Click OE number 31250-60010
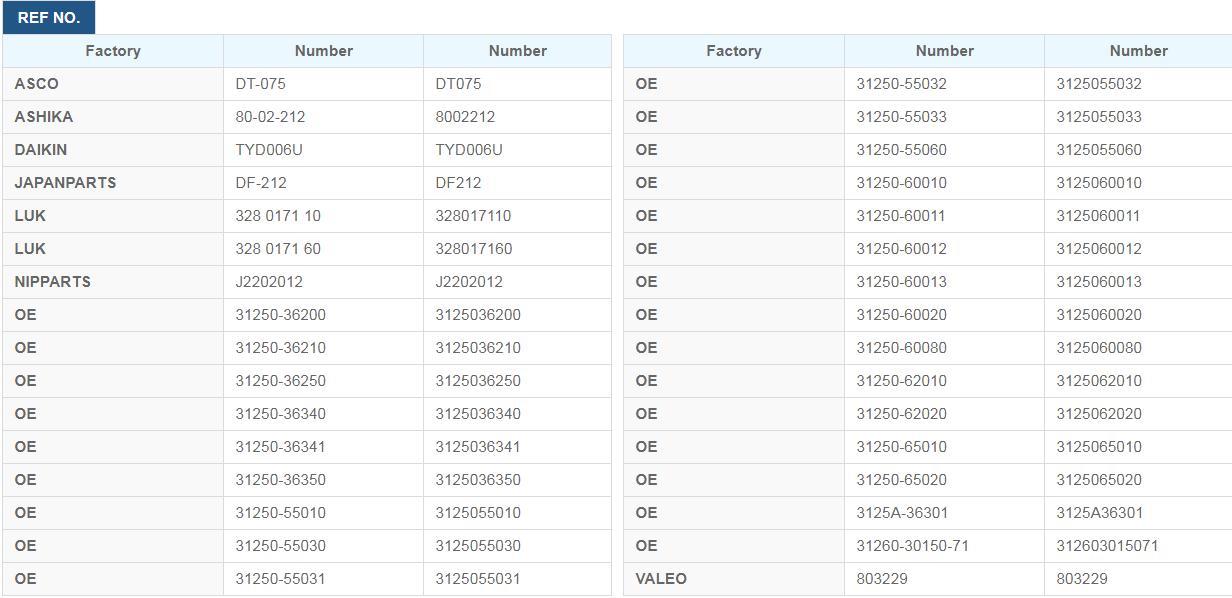Viewport: 1232px width, 598px height. (901, 183)
